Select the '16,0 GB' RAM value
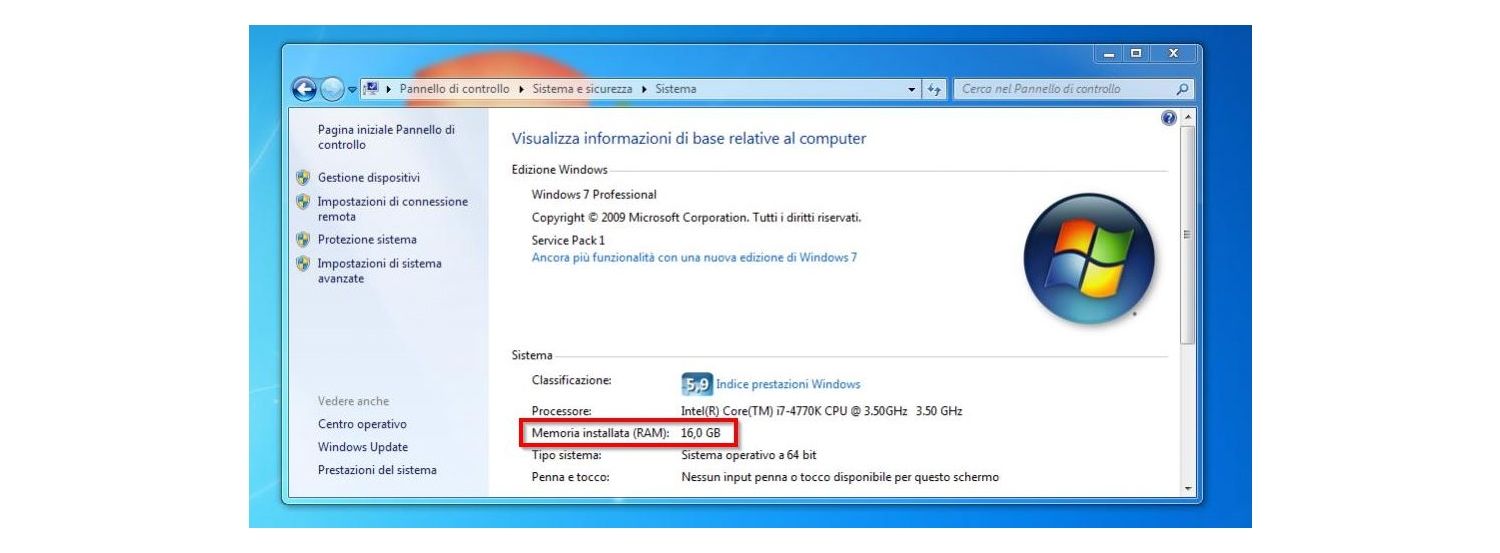The height and width of the screenshot is (553, 1500). (x=700, y=433)
